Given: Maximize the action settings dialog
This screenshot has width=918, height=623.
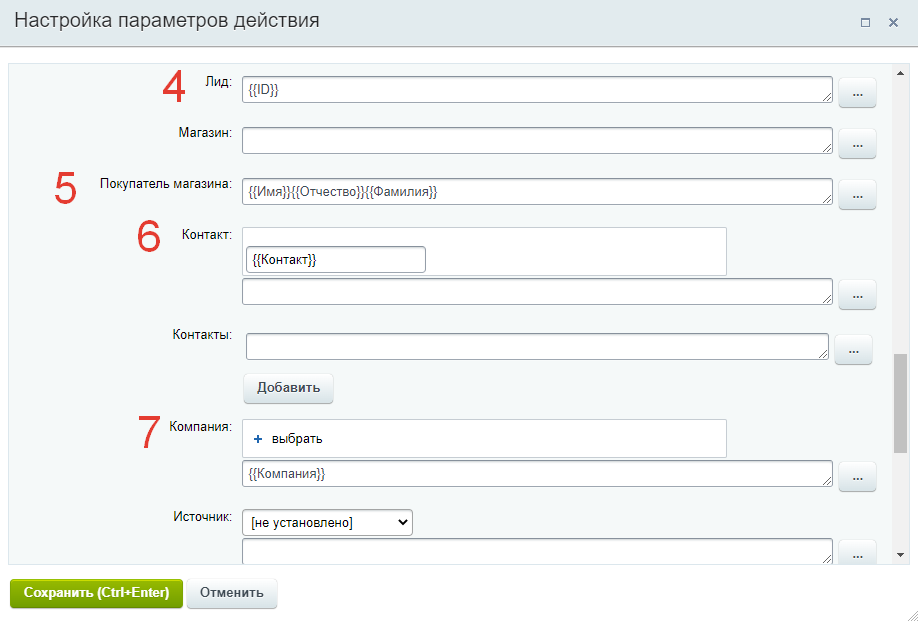Looking at the screenshot, I should [x=866, y=22].
